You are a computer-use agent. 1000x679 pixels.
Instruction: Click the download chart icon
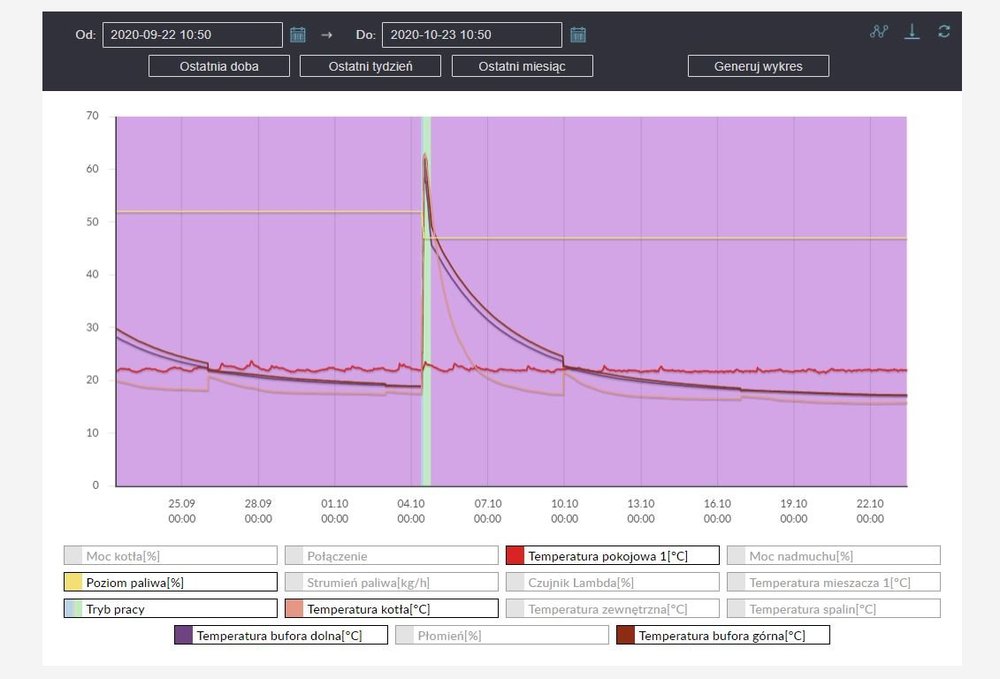pos(911,31)
